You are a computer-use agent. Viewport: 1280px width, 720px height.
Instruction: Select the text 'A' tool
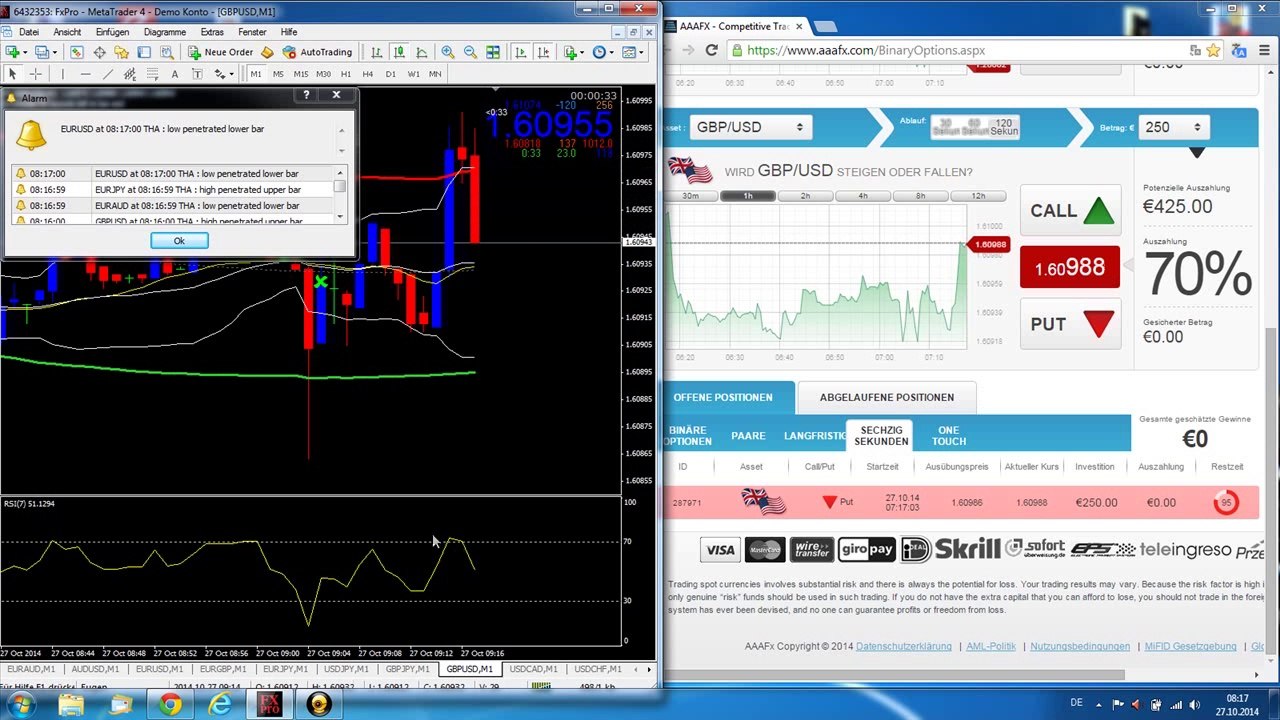[175, 74]
